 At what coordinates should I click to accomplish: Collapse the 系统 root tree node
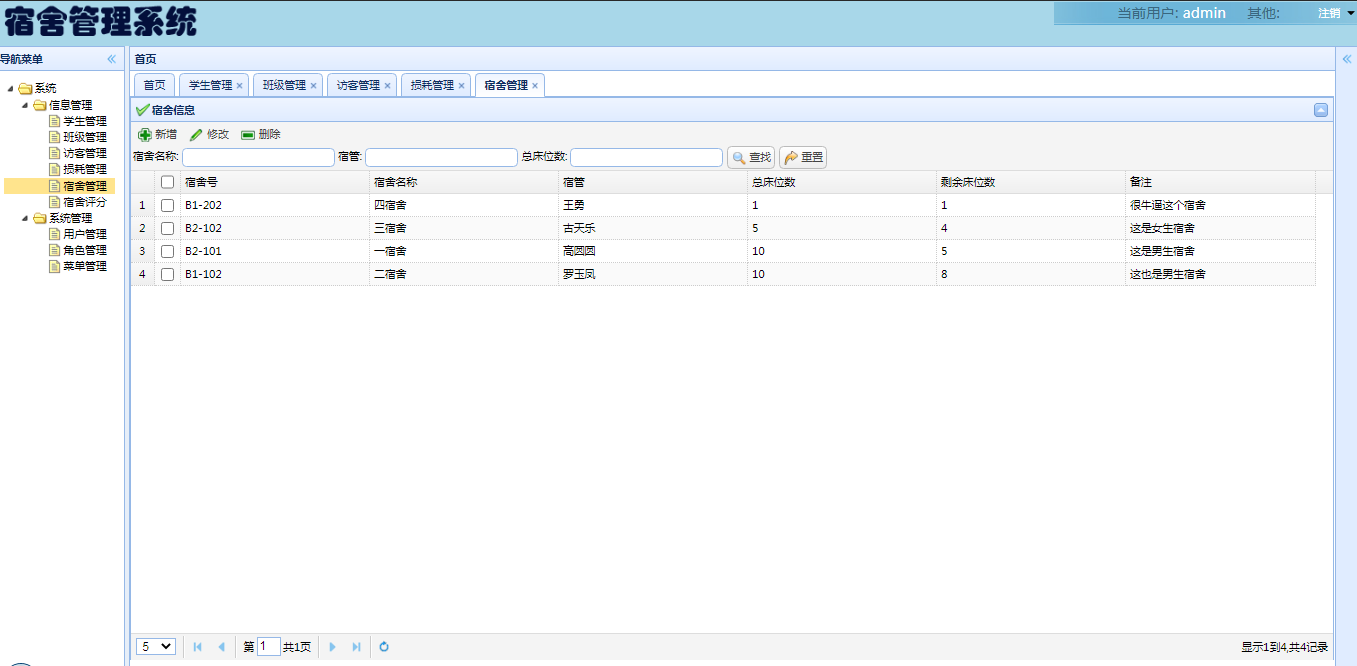coord(11,89)
